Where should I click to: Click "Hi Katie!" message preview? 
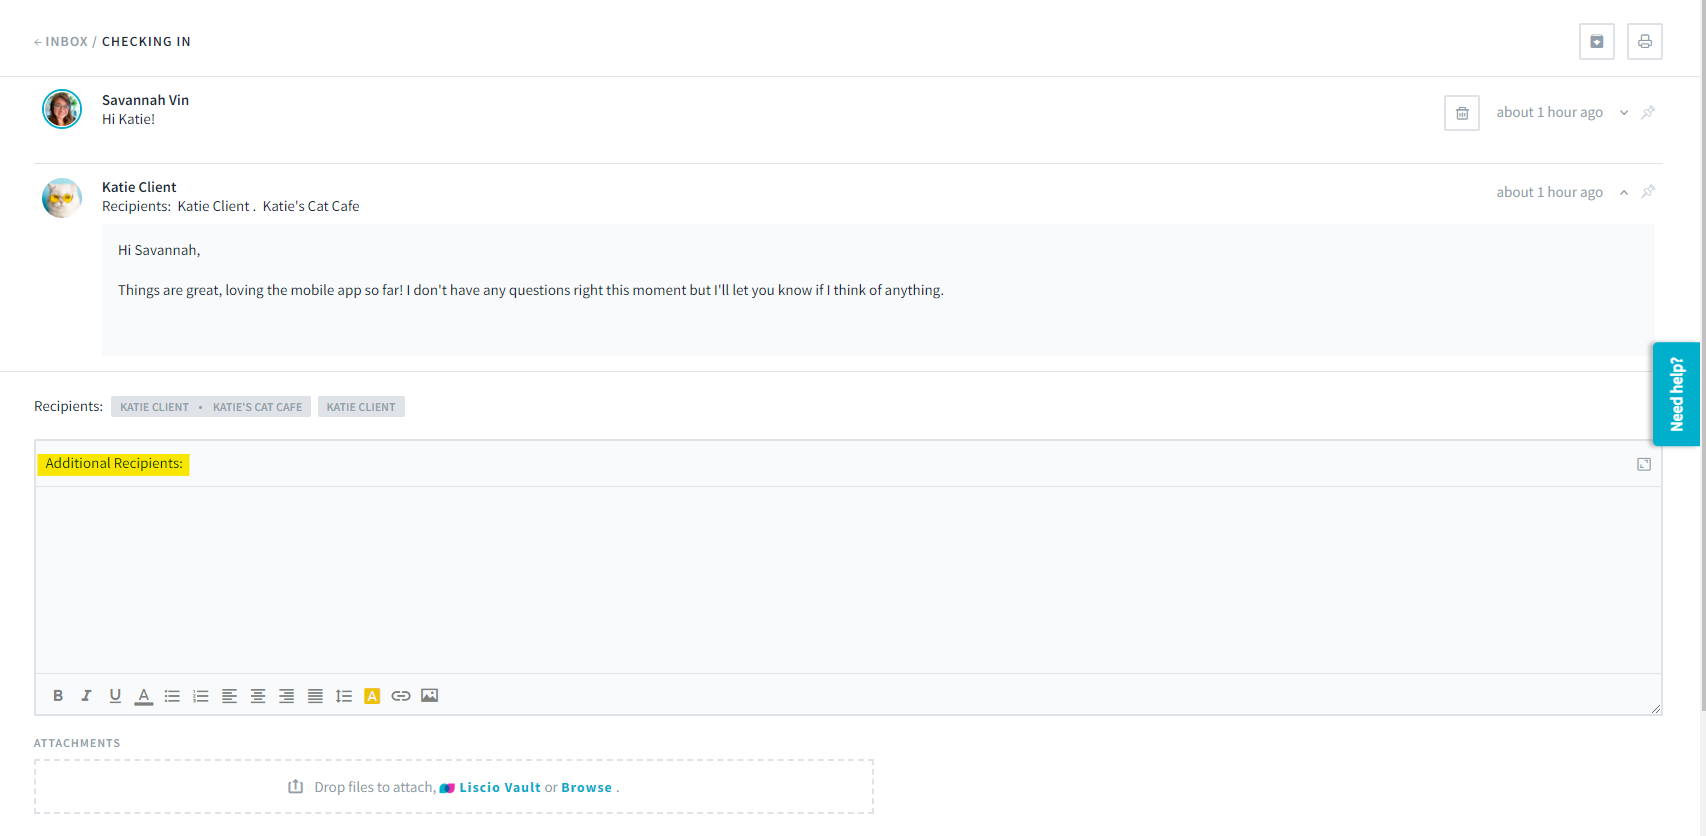(x=129, y=119)
